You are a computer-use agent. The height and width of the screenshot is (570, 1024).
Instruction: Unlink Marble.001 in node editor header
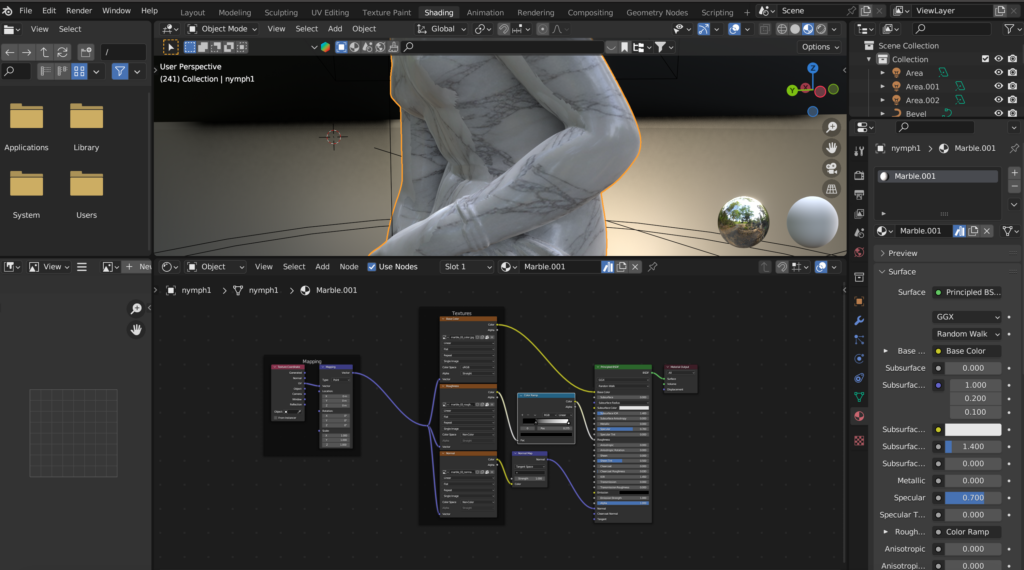635,266
